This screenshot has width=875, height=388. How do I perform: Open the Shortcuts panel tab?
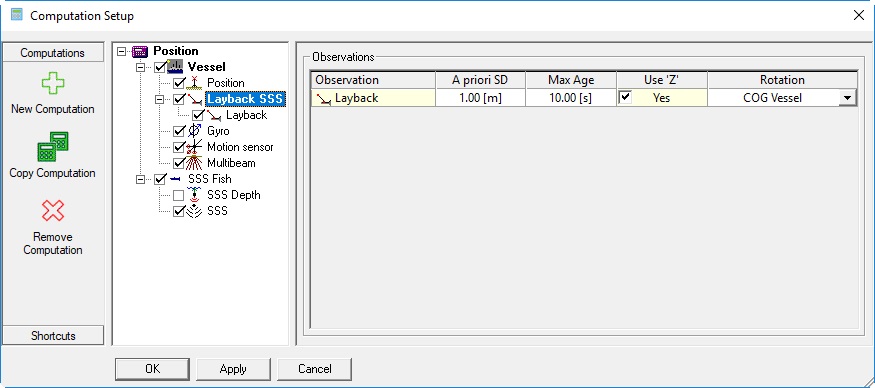click(53, 336)
